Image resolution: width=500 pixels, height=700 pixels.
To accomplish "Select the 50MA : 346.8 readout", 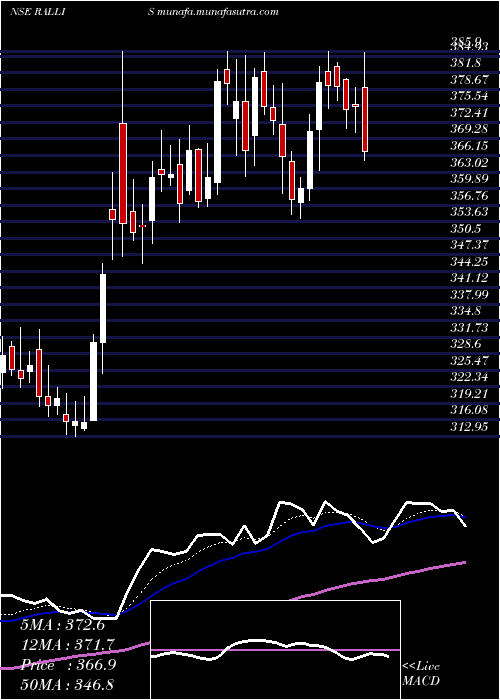I will pos(68,684).
